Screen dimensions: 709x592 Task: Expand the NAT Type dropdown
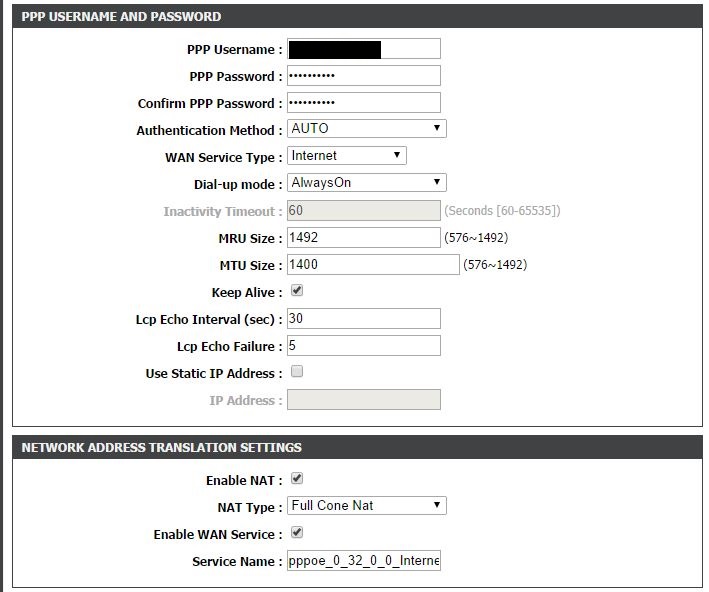tap(366, 506)
